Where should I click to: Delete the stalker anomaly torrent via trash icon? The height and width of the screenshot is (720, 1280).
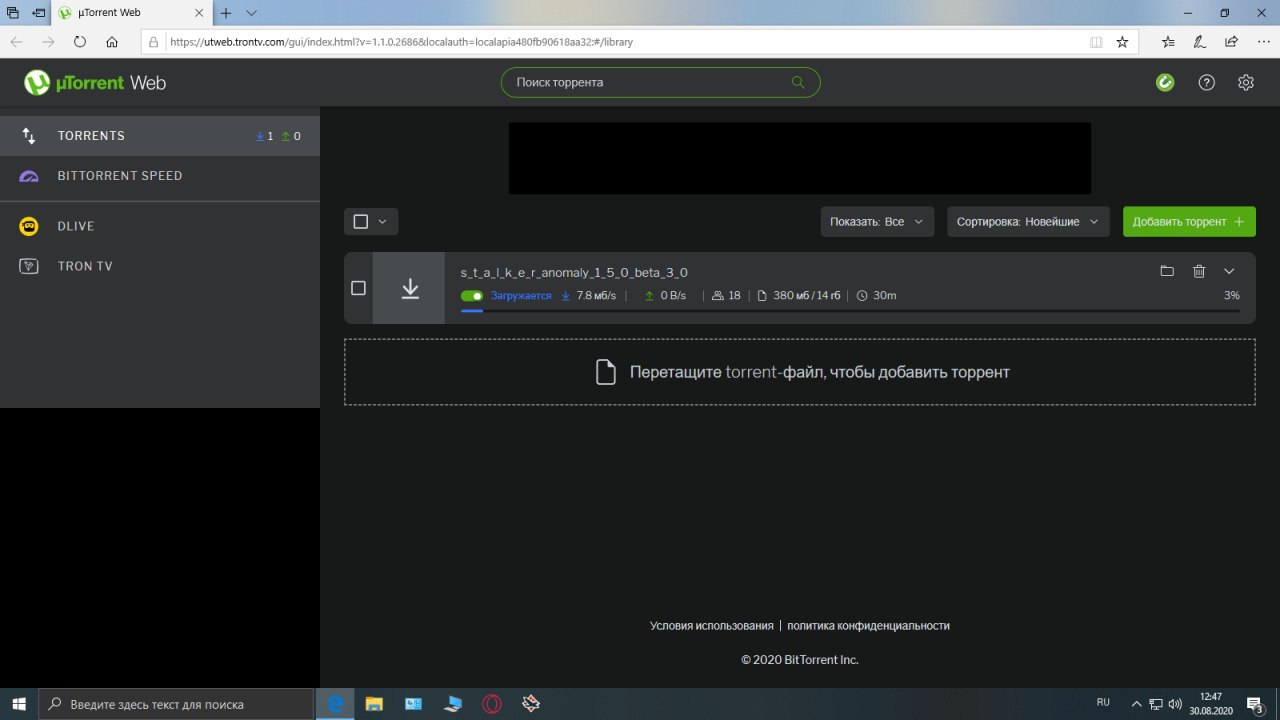(1199, 271)
